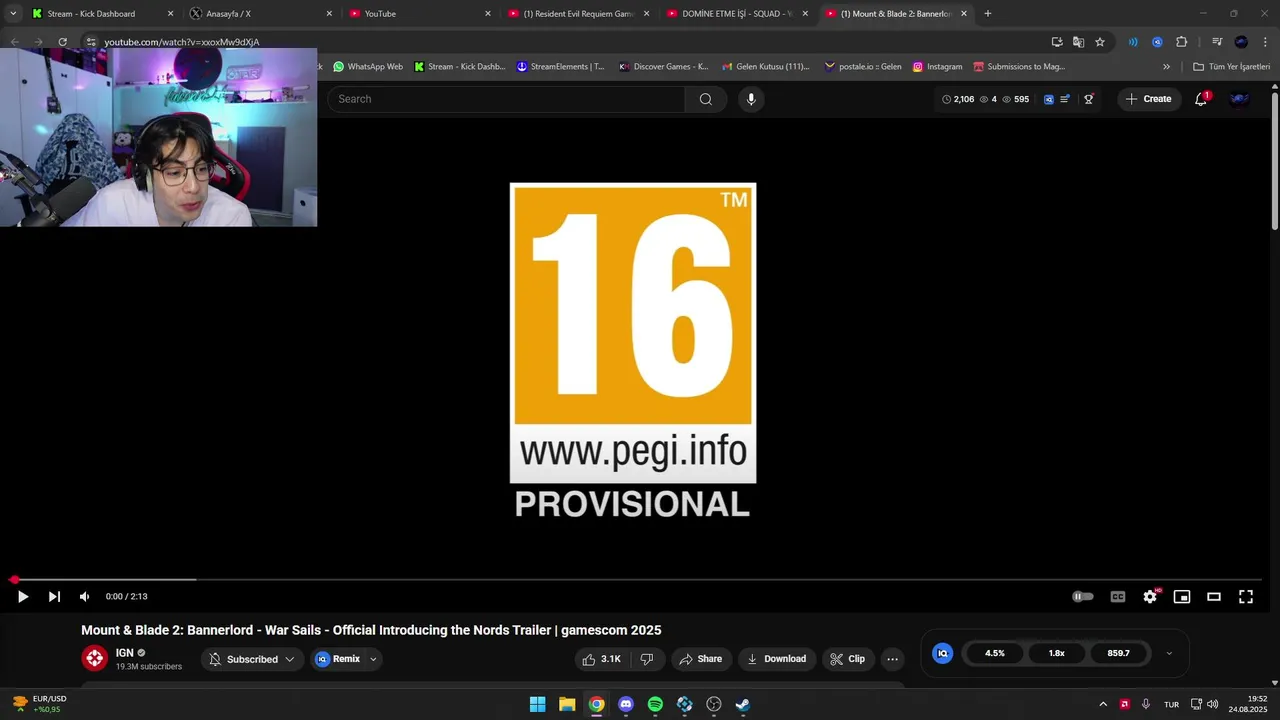Click the Remix button

338,659
